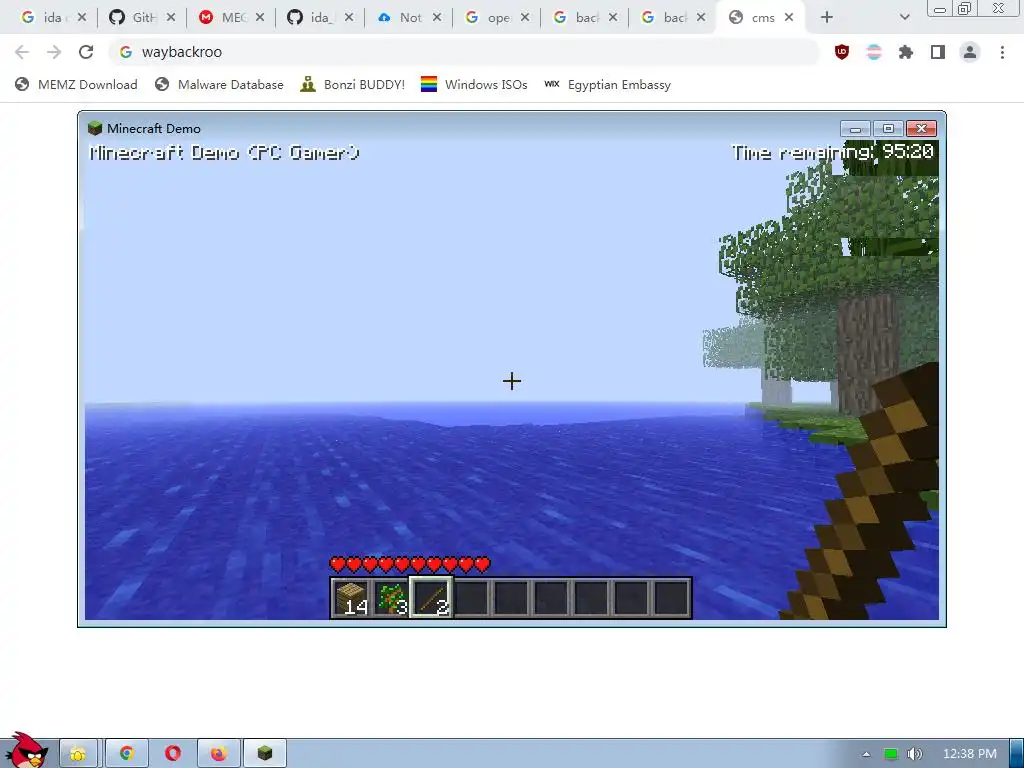Focus the address bar showing waybackroo
This screenshot has height=768, width=1024.
coord(464,52)
